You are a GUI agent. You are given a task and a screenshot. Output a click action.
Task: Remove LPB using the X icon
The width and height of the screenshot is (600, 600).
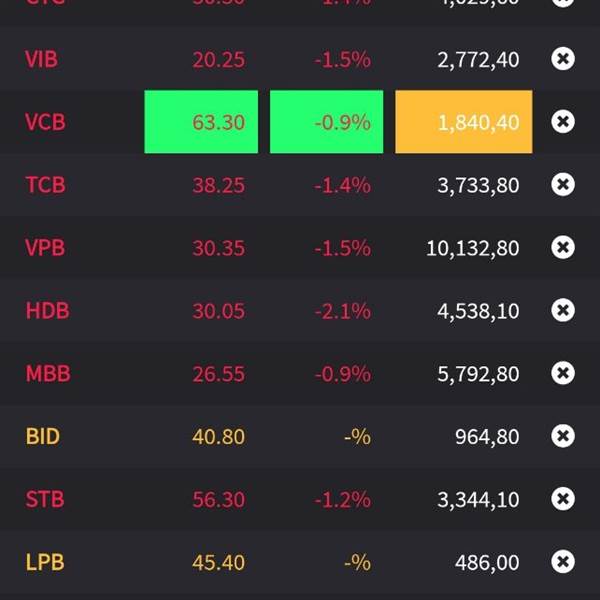(563, 561)
